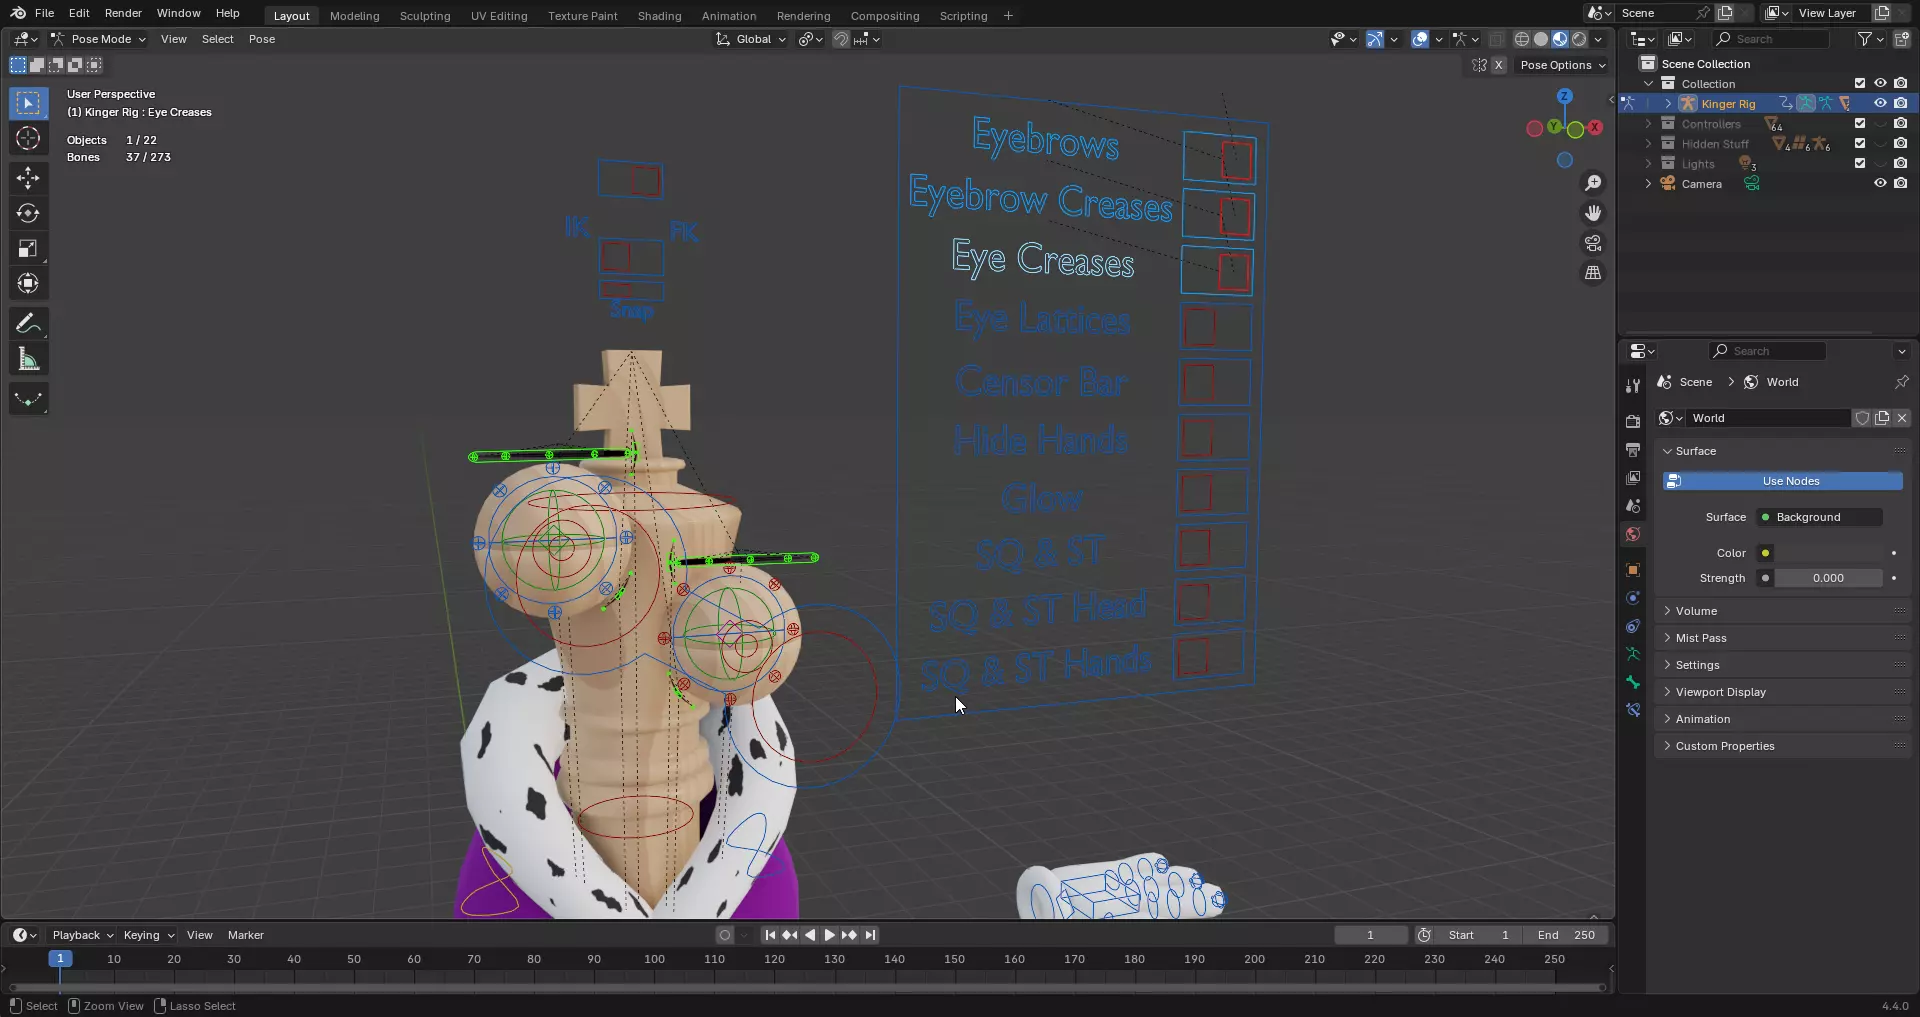This screenshot has height=1017, width=1920.
Task: Open Global transform orientation dropdown
Action: click(x=751, y=39)
